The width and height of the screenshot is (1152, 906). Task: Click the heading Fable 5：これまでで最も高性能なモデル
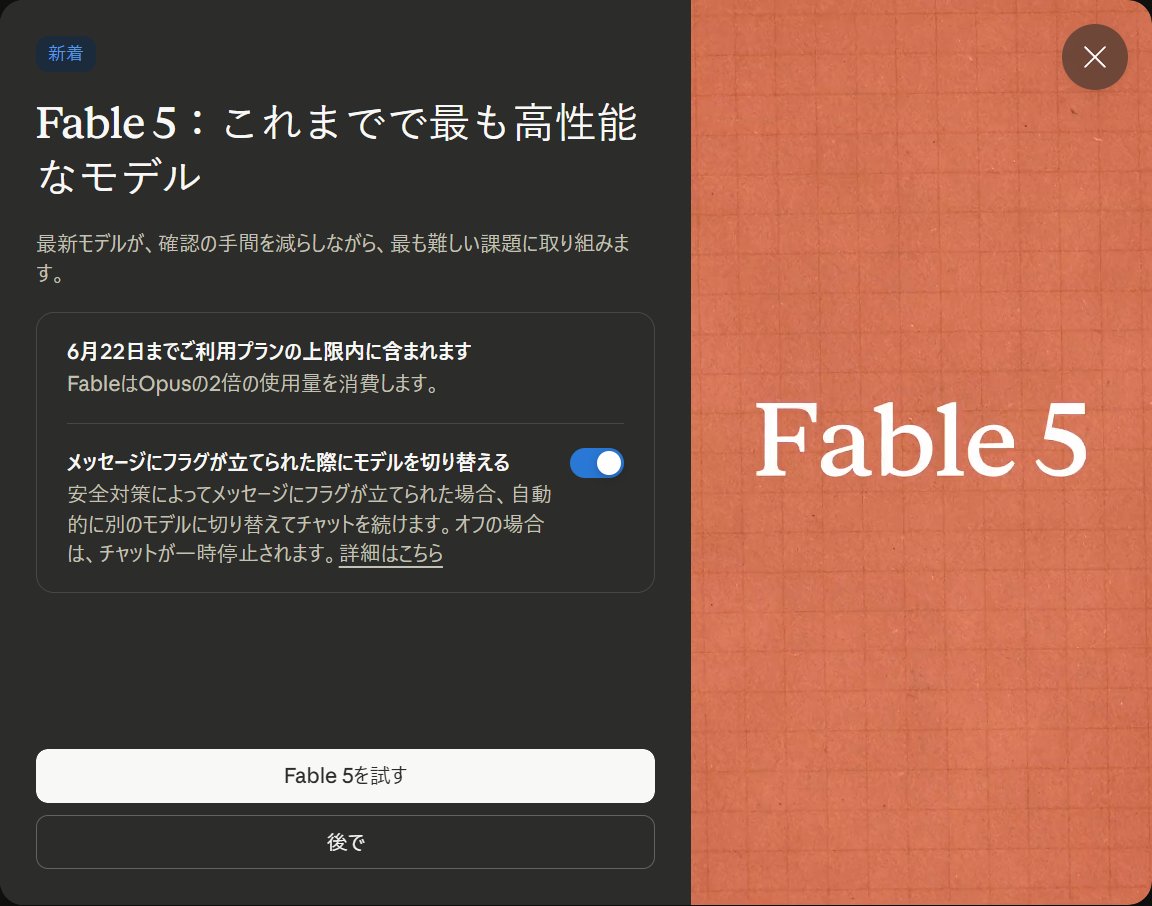coord(336,149)
